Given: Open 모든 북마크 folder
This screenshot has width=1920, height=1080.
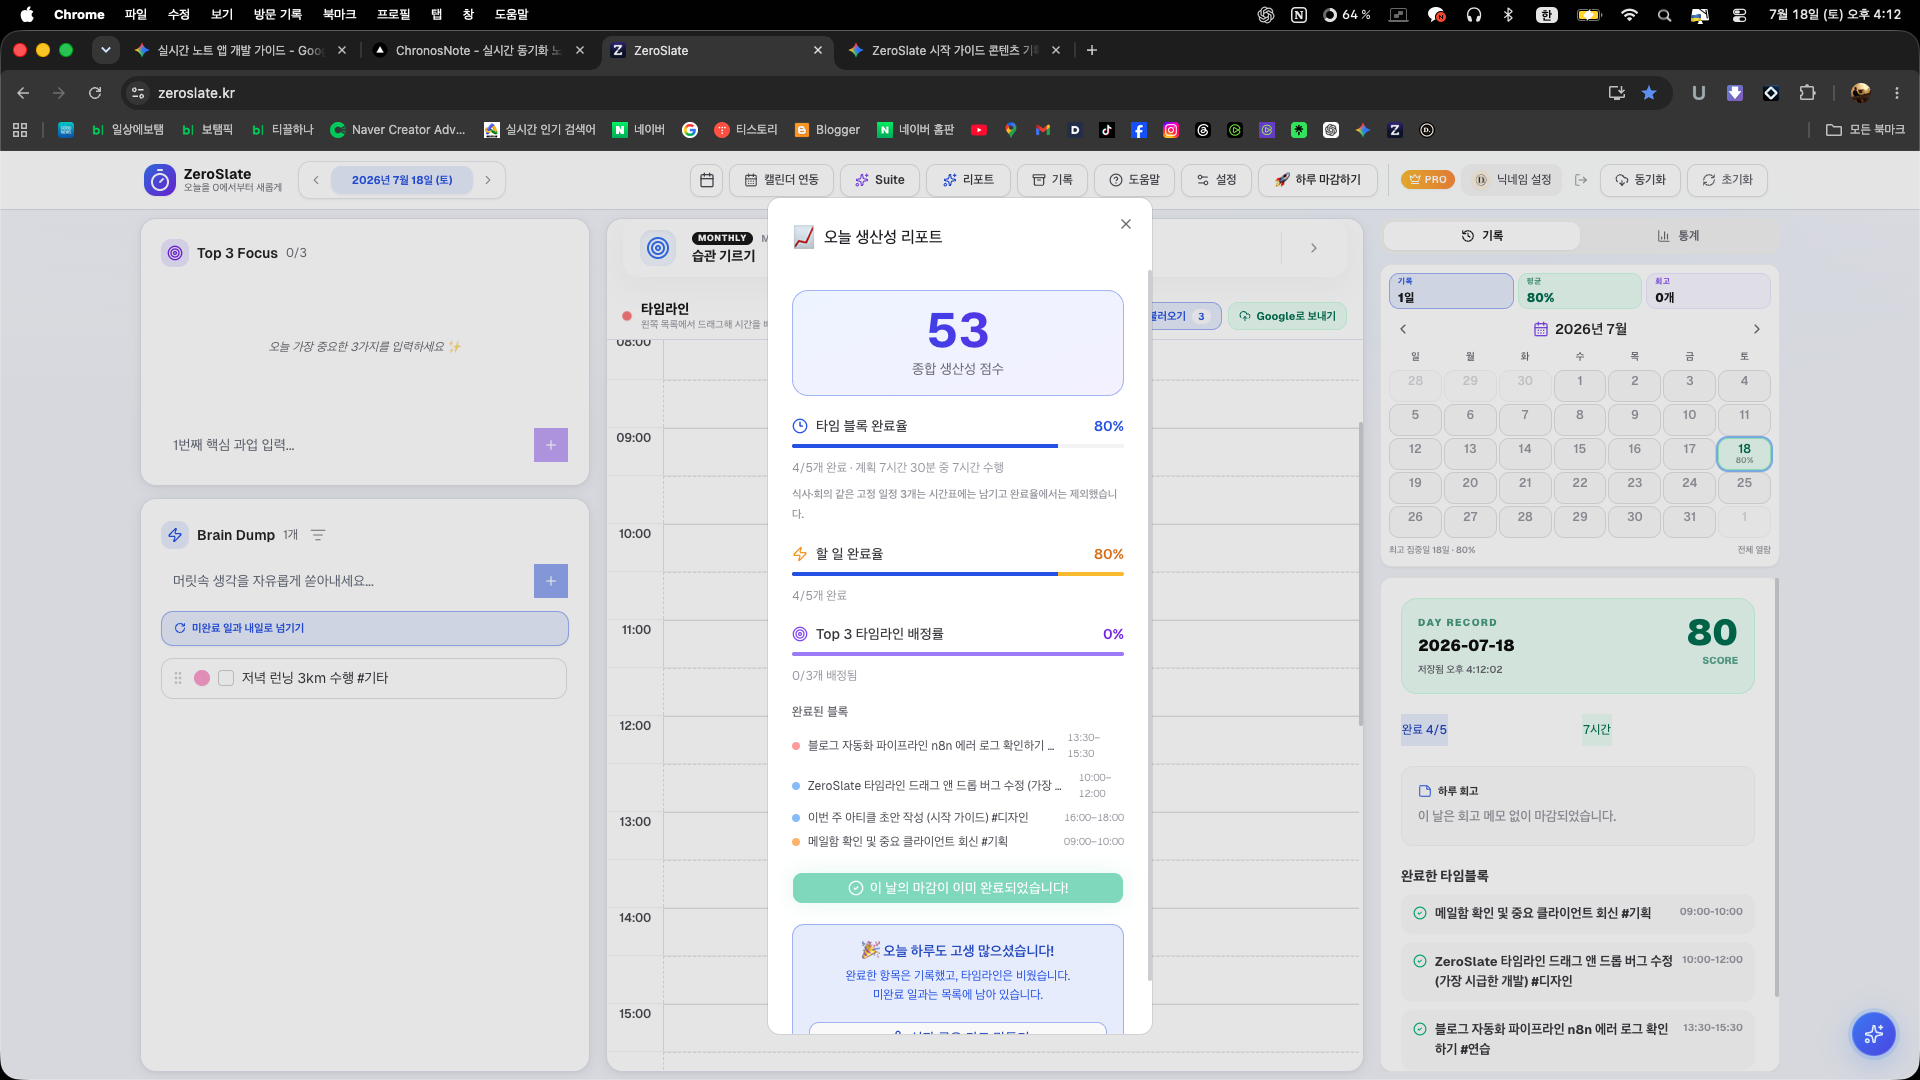Looking at the screenshot, I should click(x=1866, y=130).
